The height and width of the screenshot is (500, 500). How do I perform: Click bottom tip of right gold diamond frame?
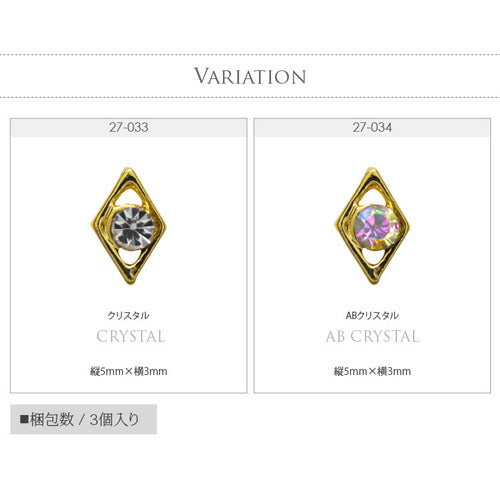tap(375, 281)
